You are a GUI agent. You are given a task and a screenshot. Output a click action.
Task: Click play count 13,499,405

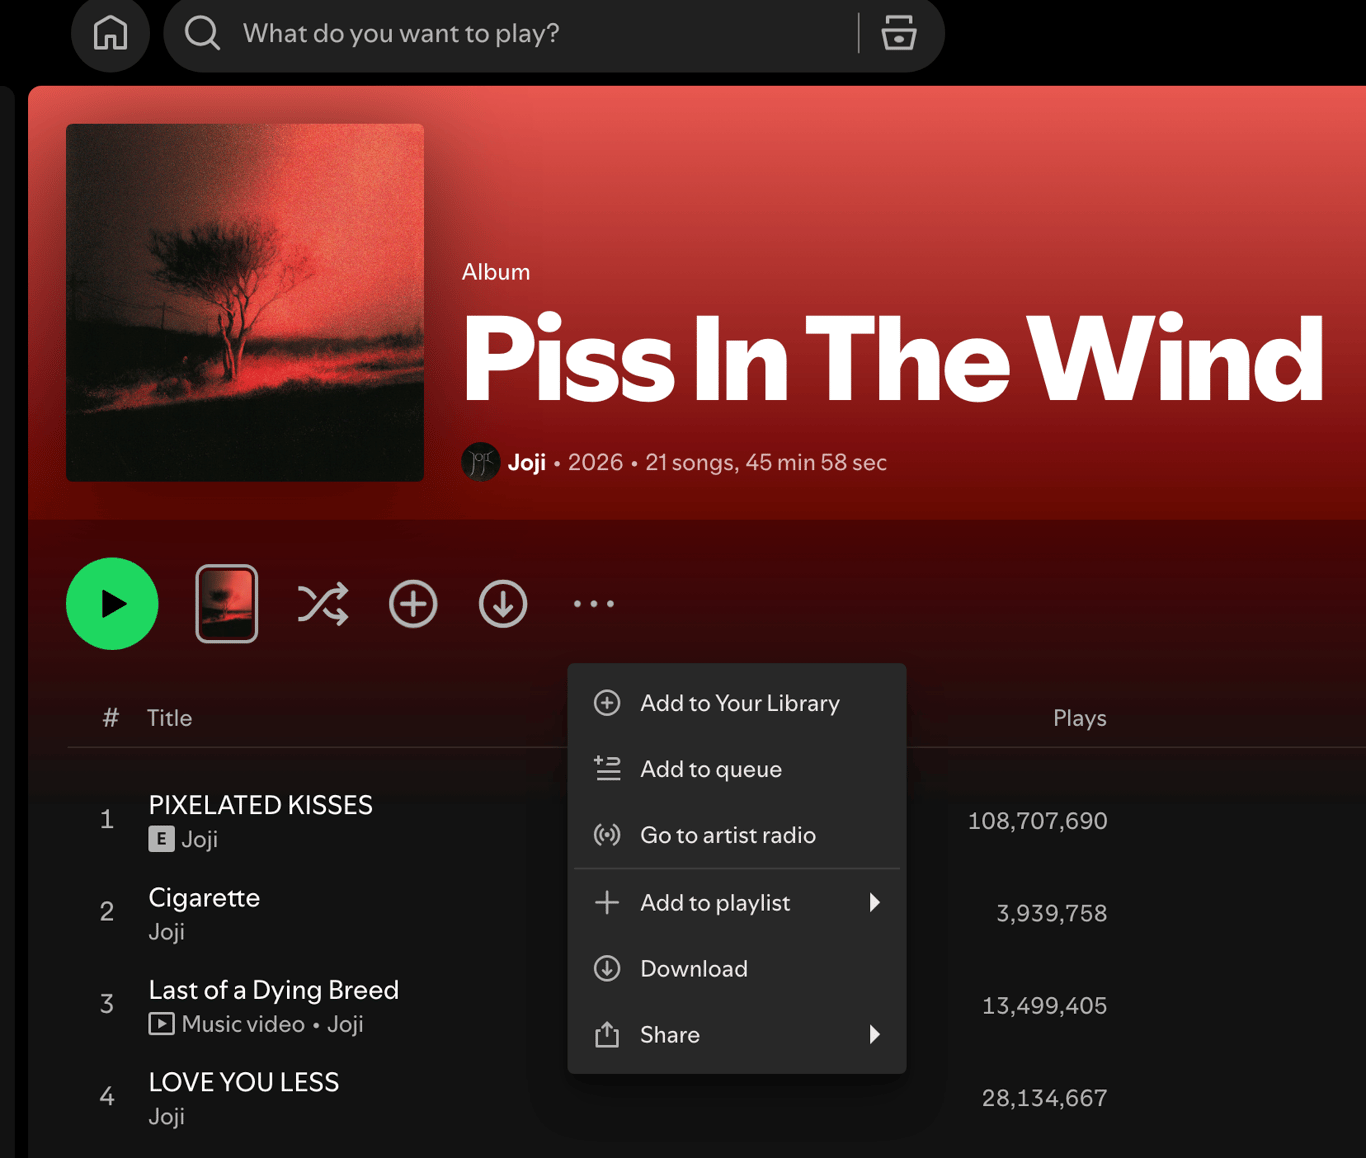click(1044, 1005)
